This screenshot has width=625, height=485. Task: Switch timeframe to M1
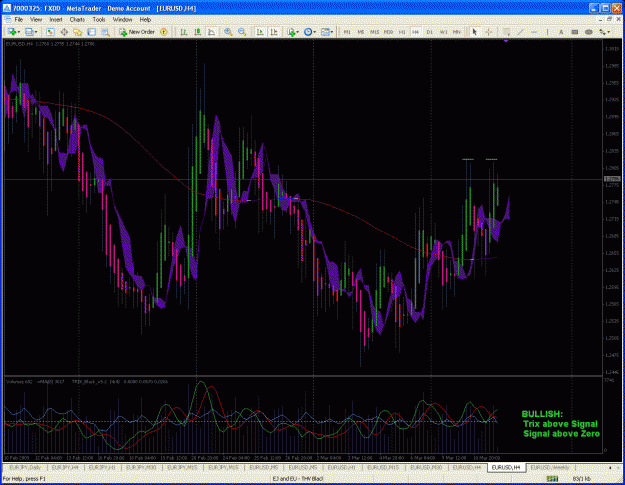(x=347, y=32)
